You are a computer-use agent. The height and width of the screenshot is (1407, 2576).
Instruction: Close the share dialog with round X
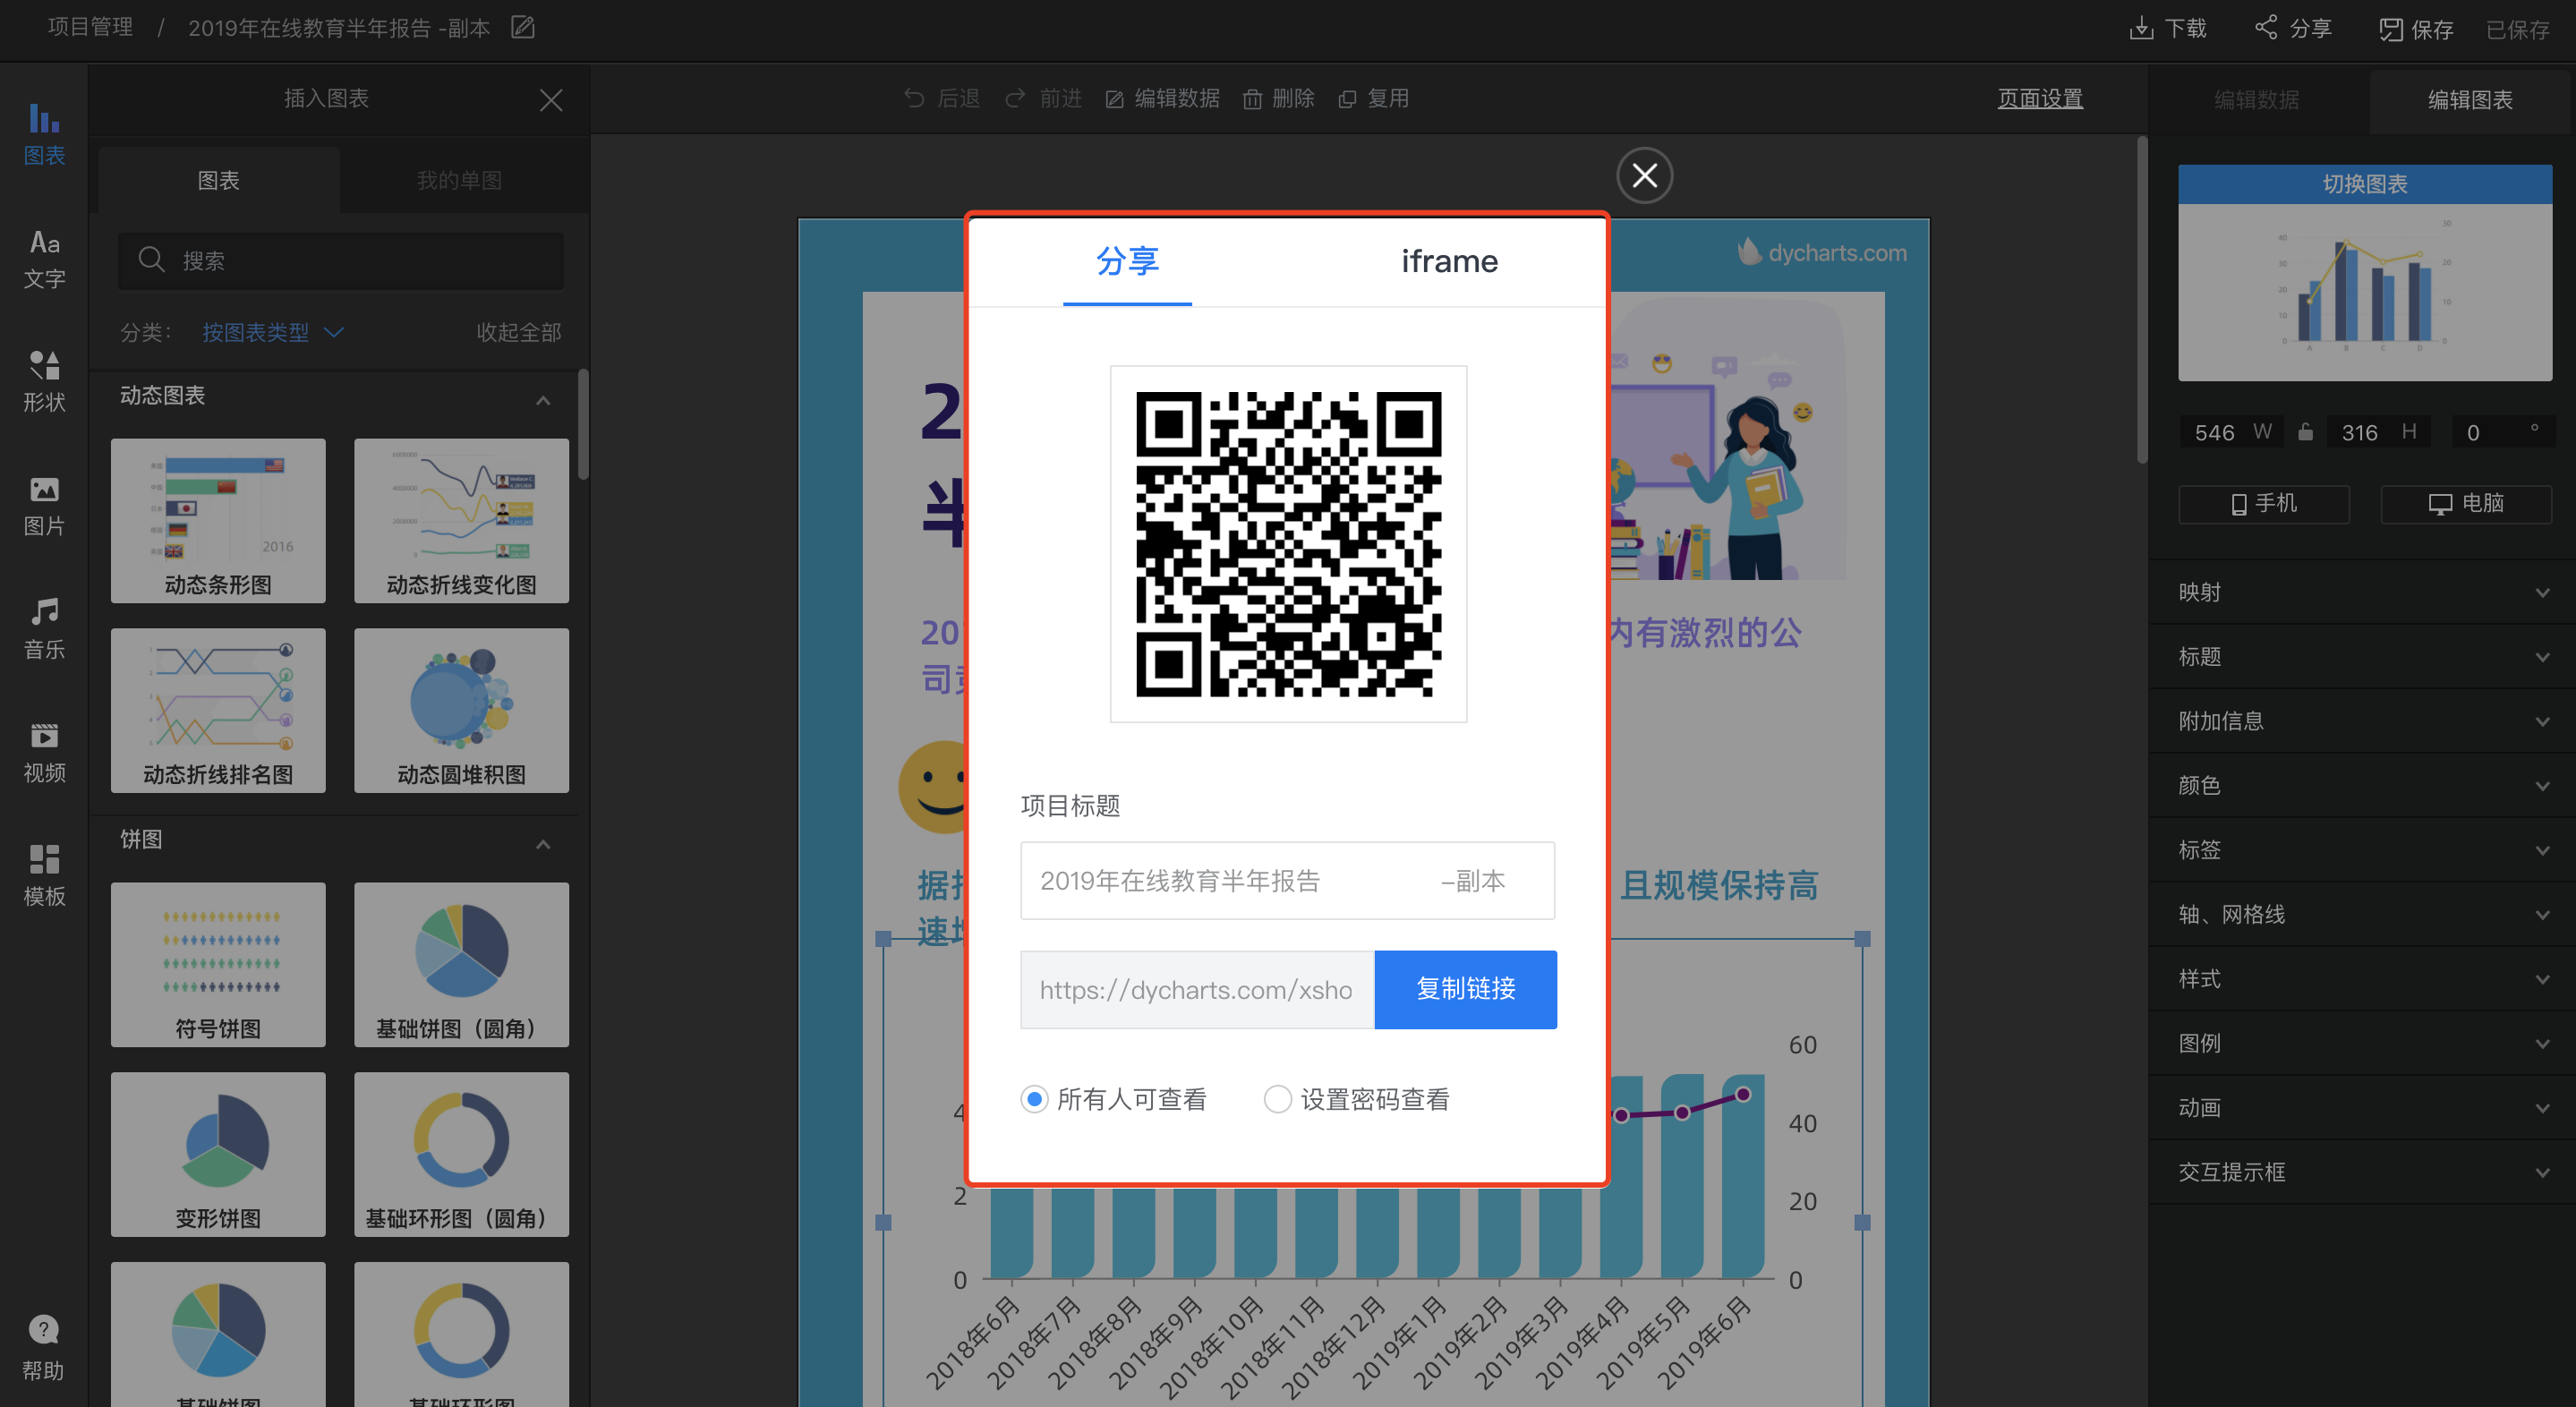1645,176
